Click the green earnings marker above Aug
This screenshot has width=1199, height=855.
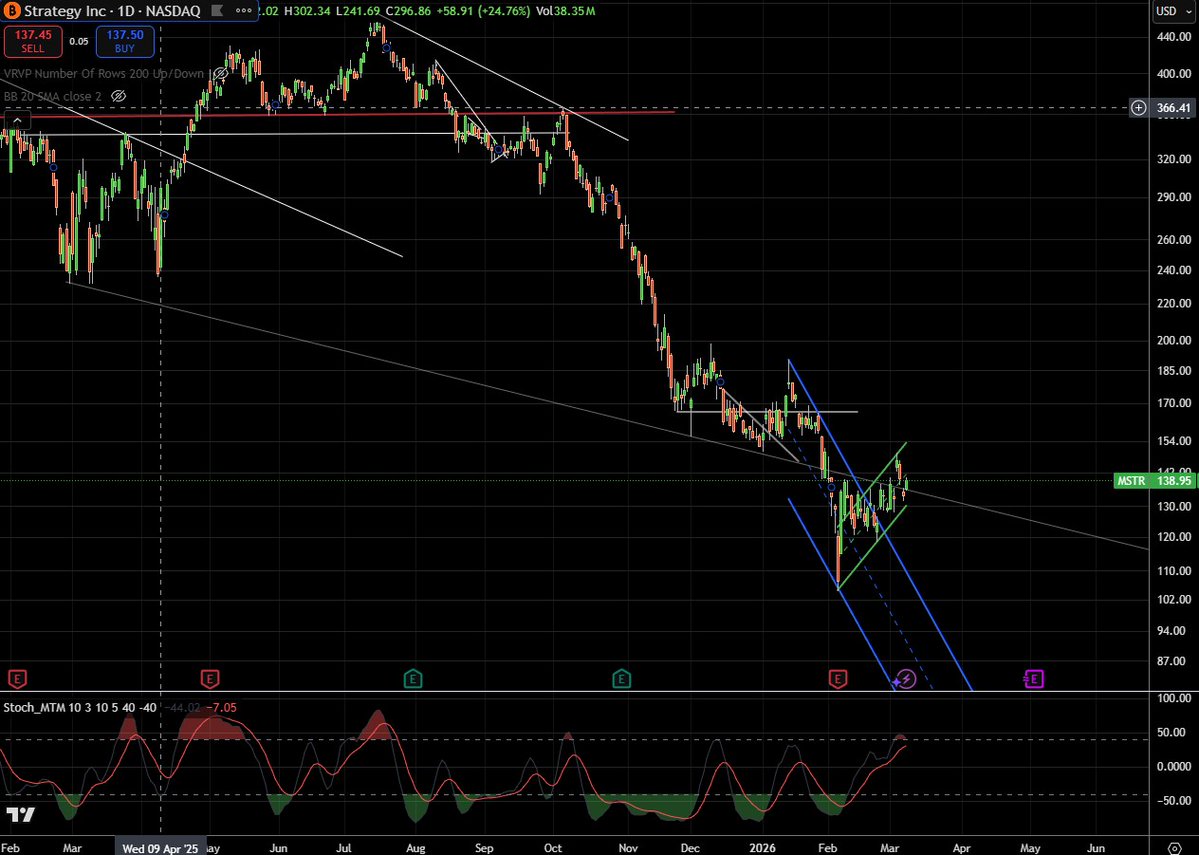pos(412,678)
